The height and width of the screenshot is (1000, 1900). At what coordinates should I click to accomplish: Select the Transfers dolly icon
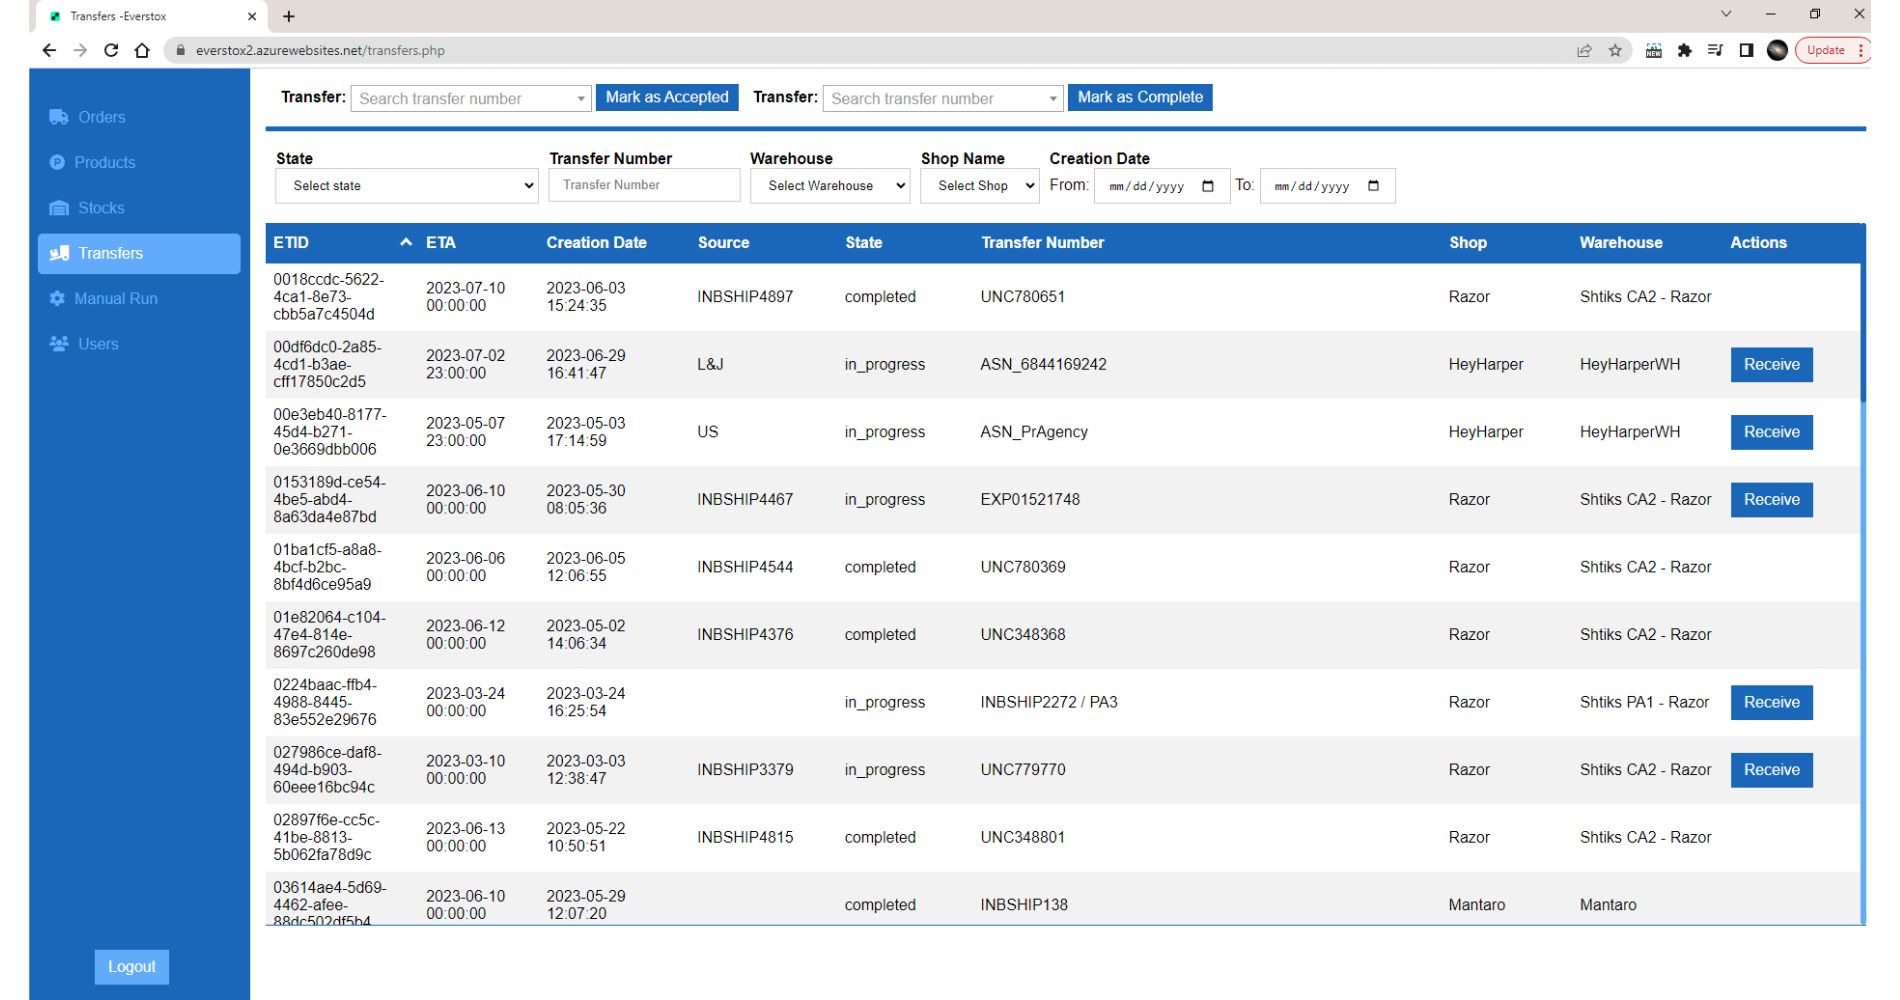[59, 253]
